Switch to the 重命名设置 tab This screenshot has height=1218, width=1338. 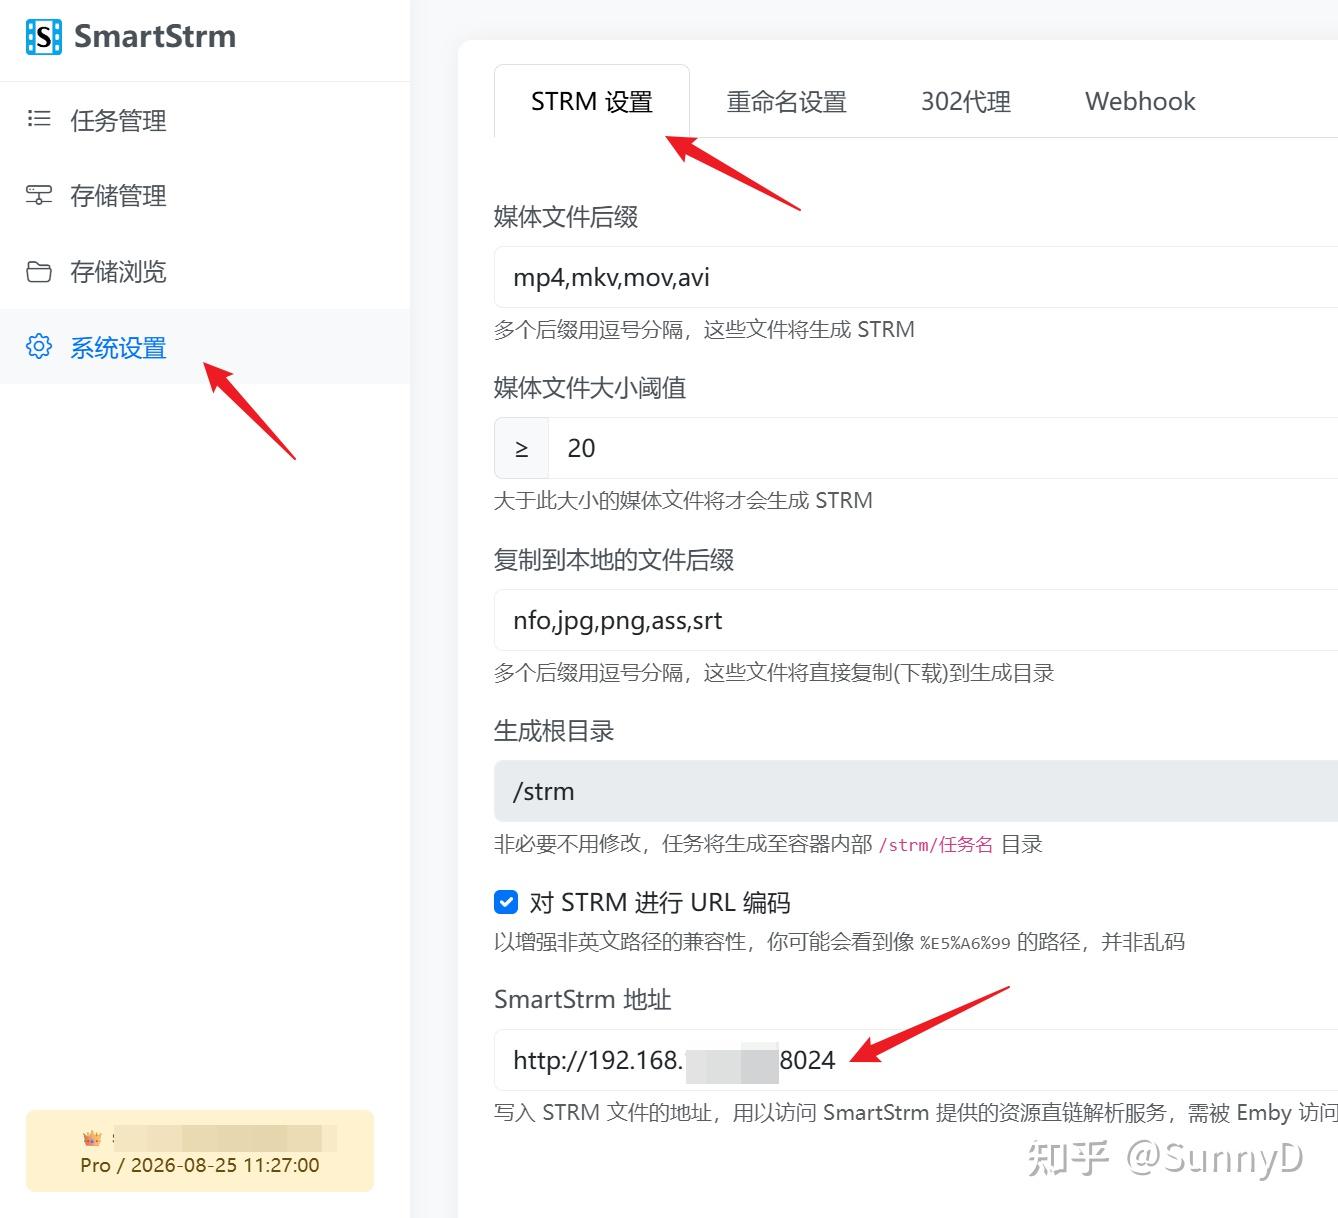click(x=787, y=101)
